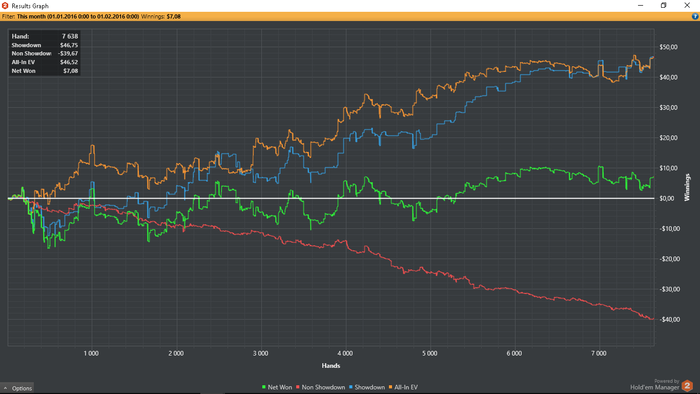Click the green Net Won color swatch
This screenshot has height=394, width=700.
click(x=264, y=387)
